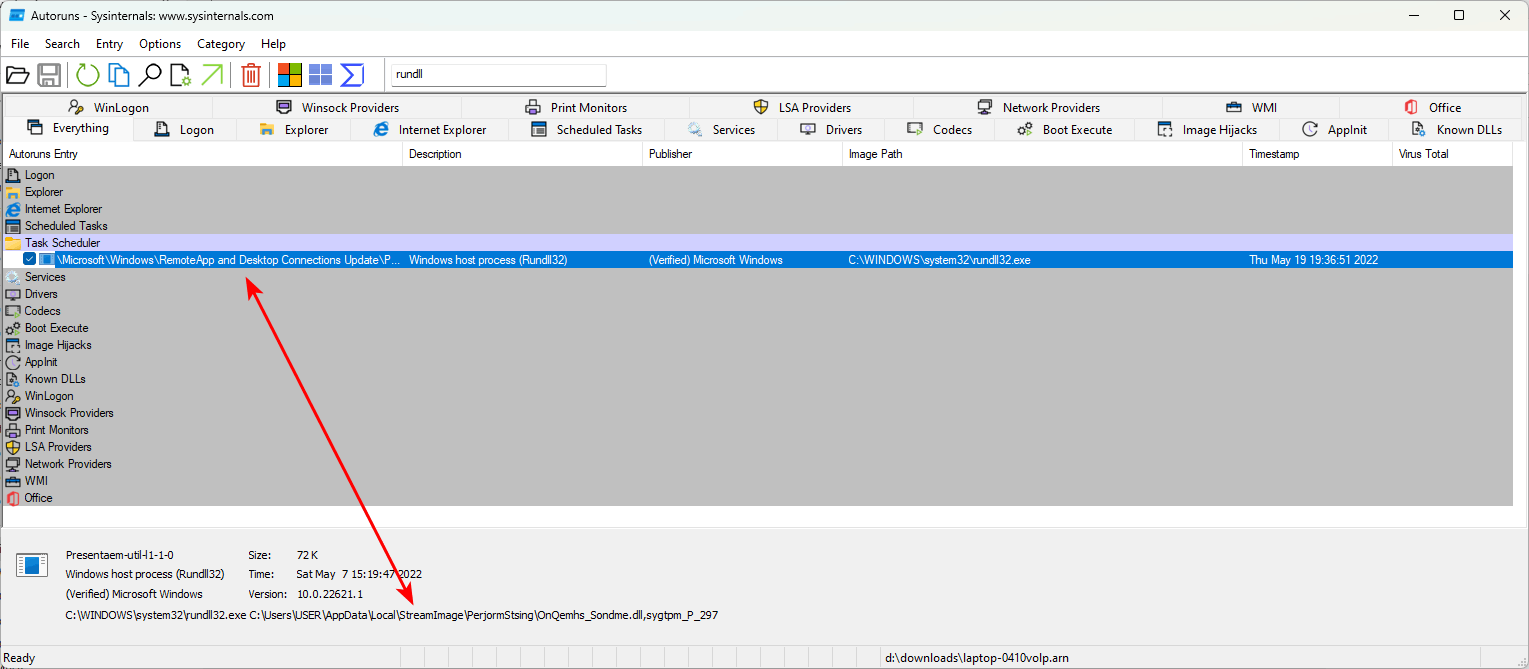Select the WinLogon category row in list
The image size is (1529, 669).
pyautogui.click(x=758, y=396)
